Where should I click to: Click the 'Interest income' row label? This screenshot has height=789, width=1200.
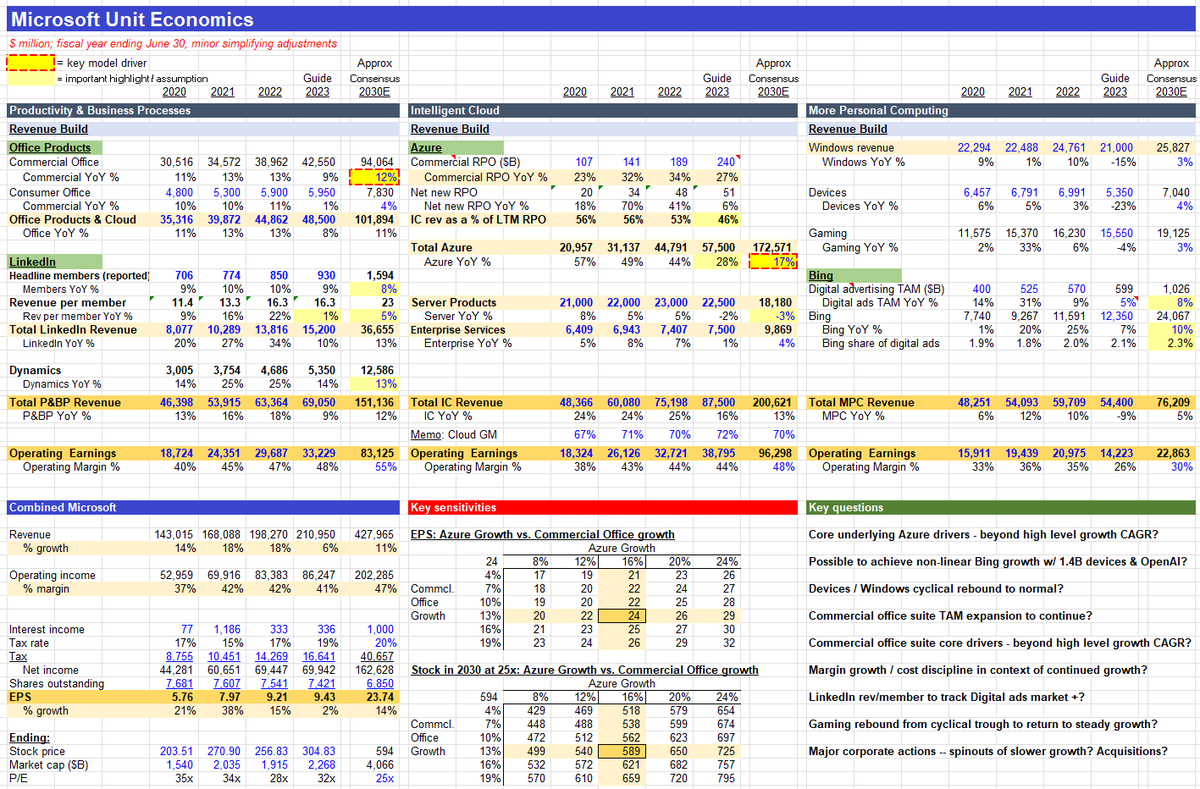pos(47,629)
